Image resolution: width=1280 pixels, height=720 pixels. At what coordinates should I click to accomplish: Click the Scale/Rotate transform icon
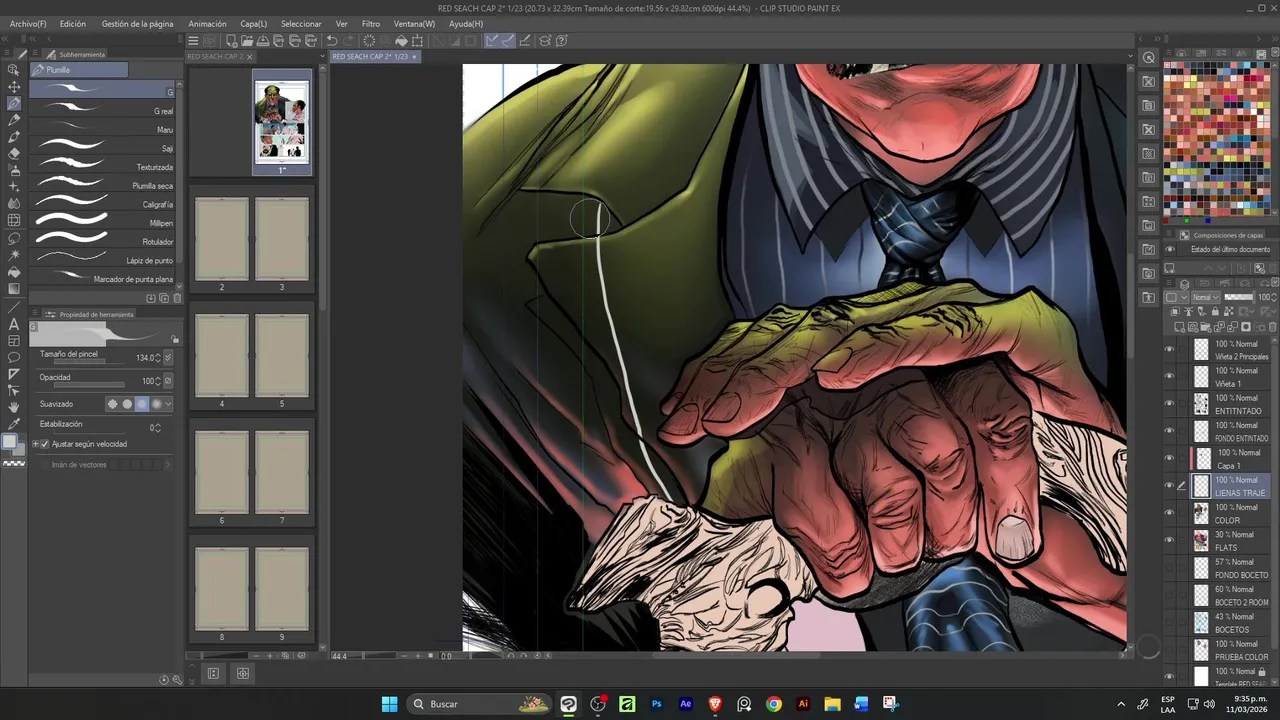tap(417, 41)
